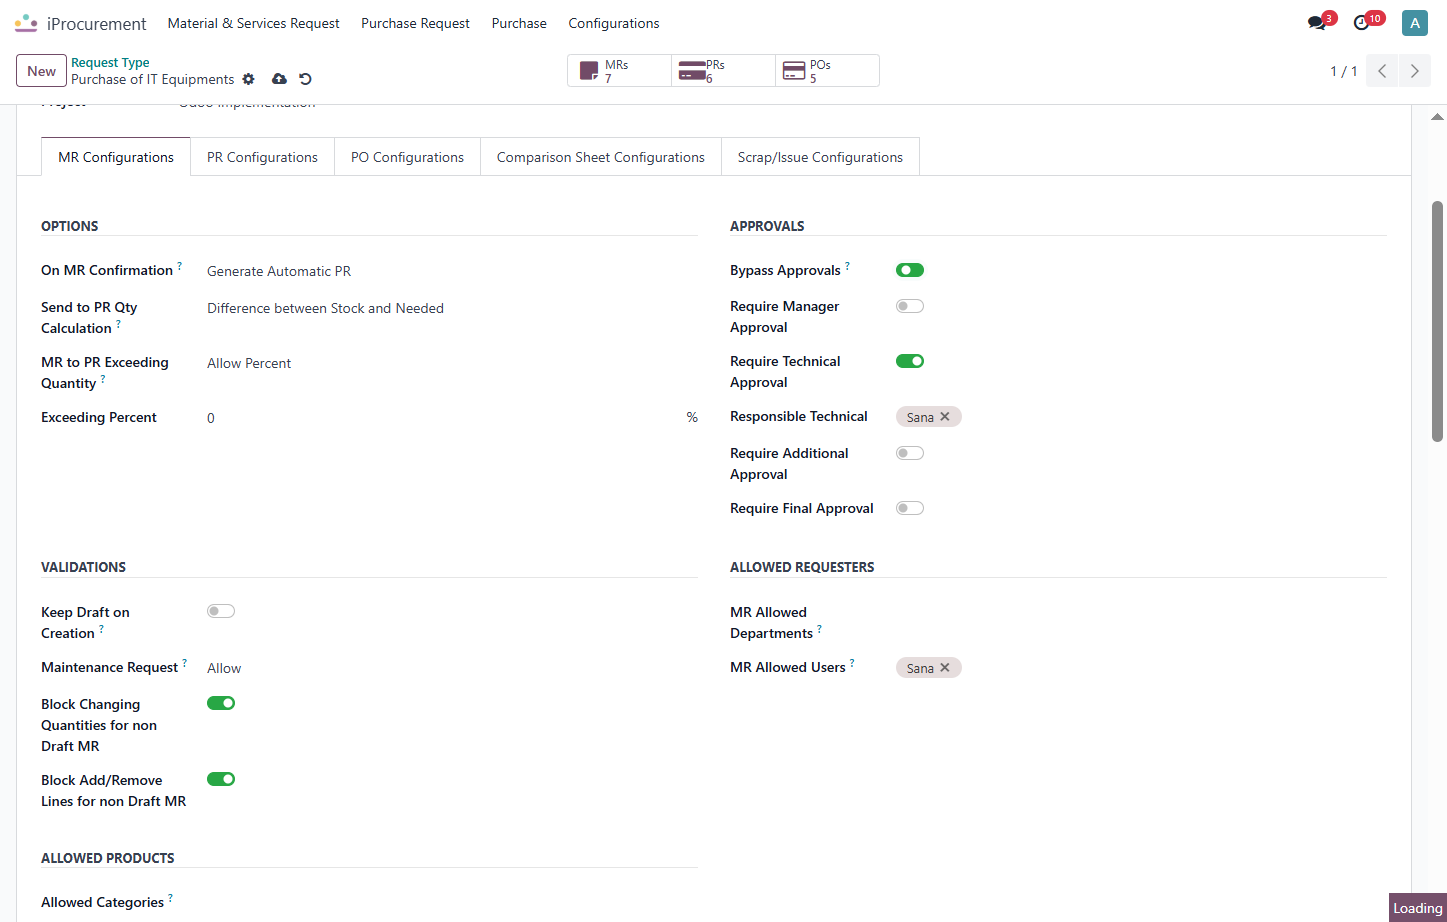Open the messages chat icon
The height and width of the screenshot is (922, 1447).
pos(1317,23)
